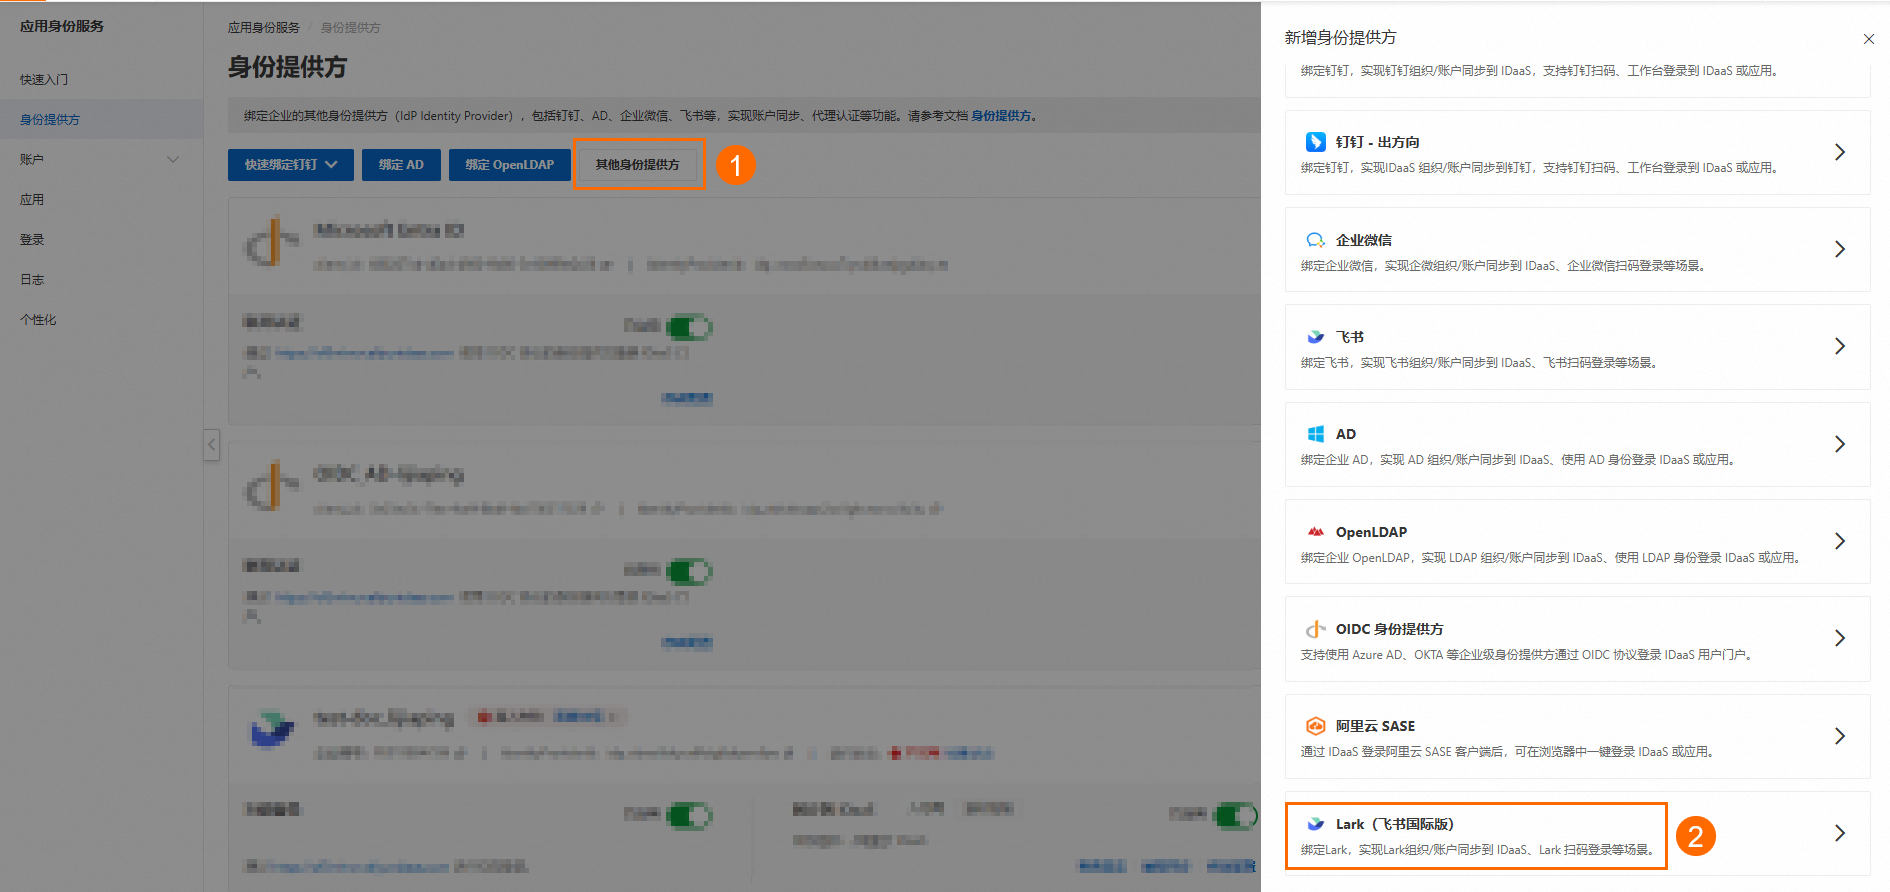This screenshot has width=1890, height=892.
Task: Open the 快速绑定钉钉 dropdown button
Action: [x=290, y=165]
